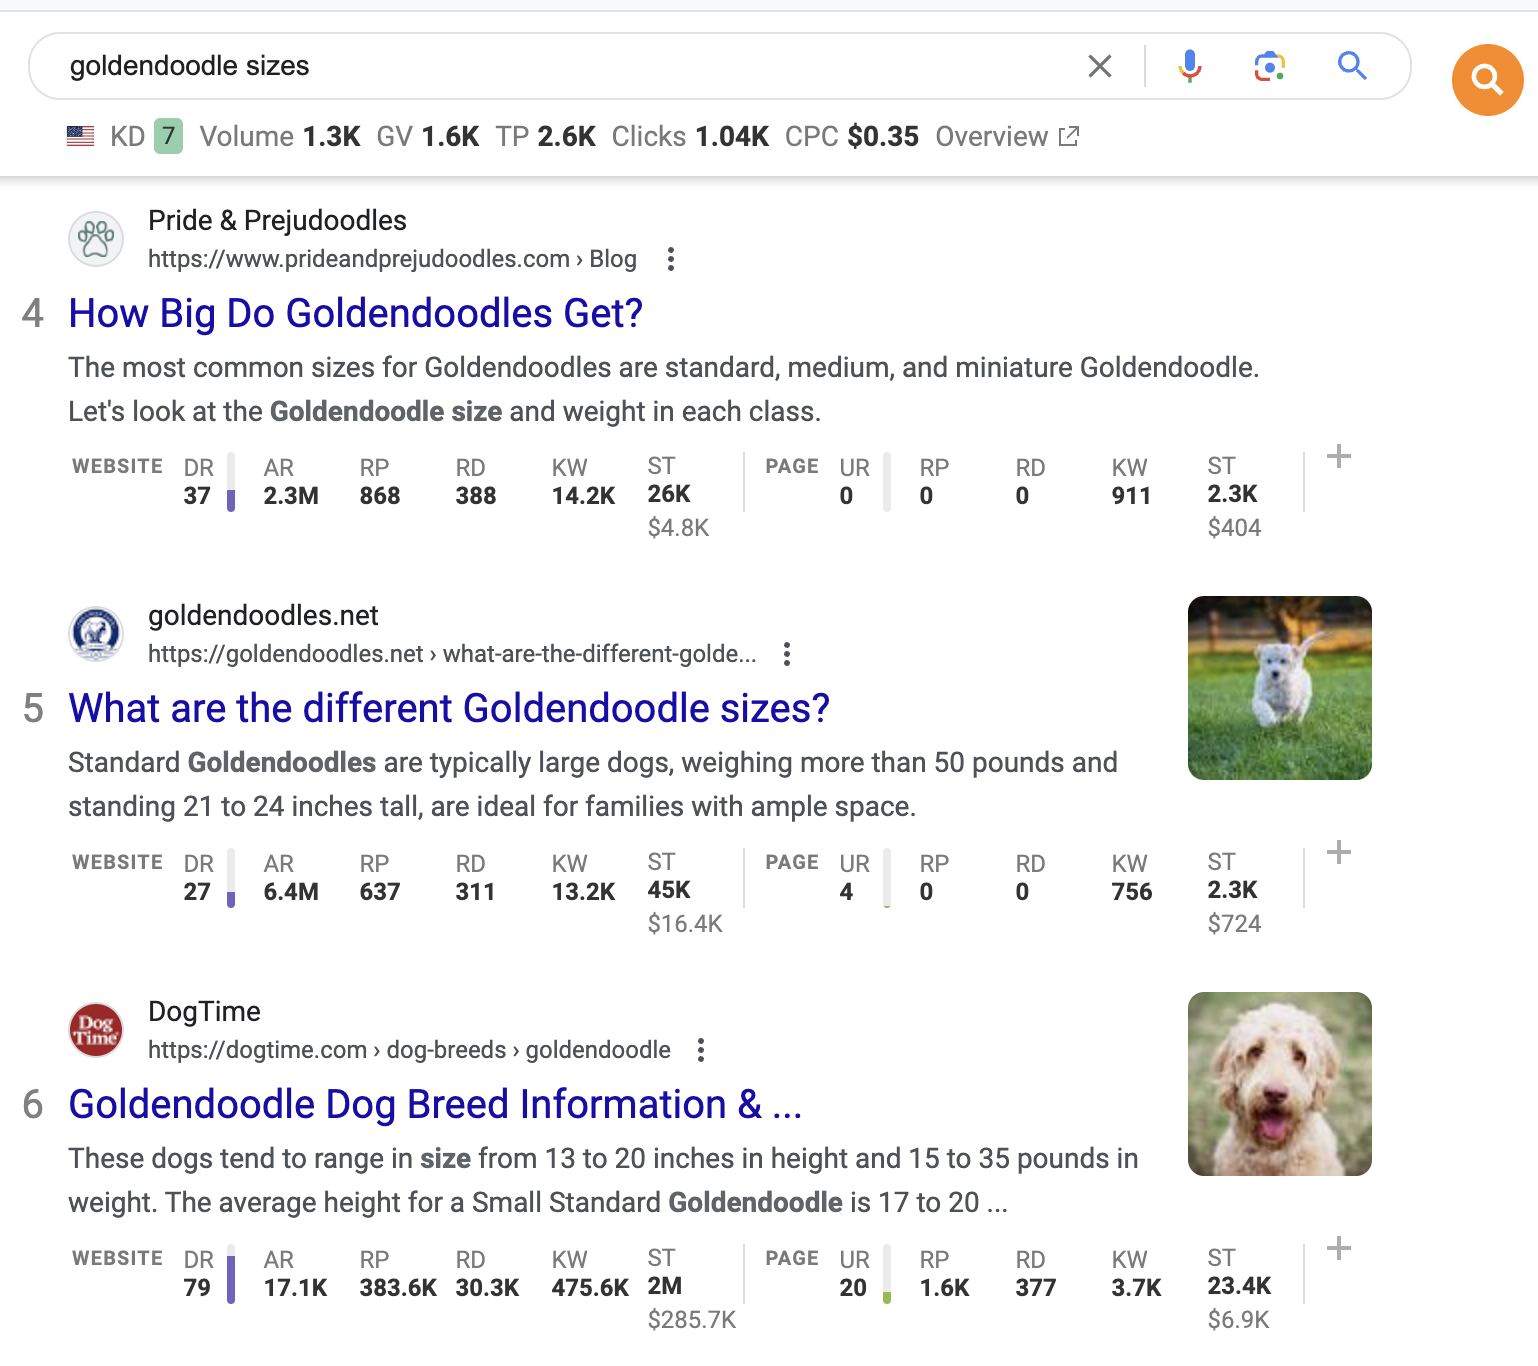The width and height of the screenshot is (1538, 1366).
Task: Click the prideandprejudoodles.com URL breadcrumb
Action: [x=392, y=260]
